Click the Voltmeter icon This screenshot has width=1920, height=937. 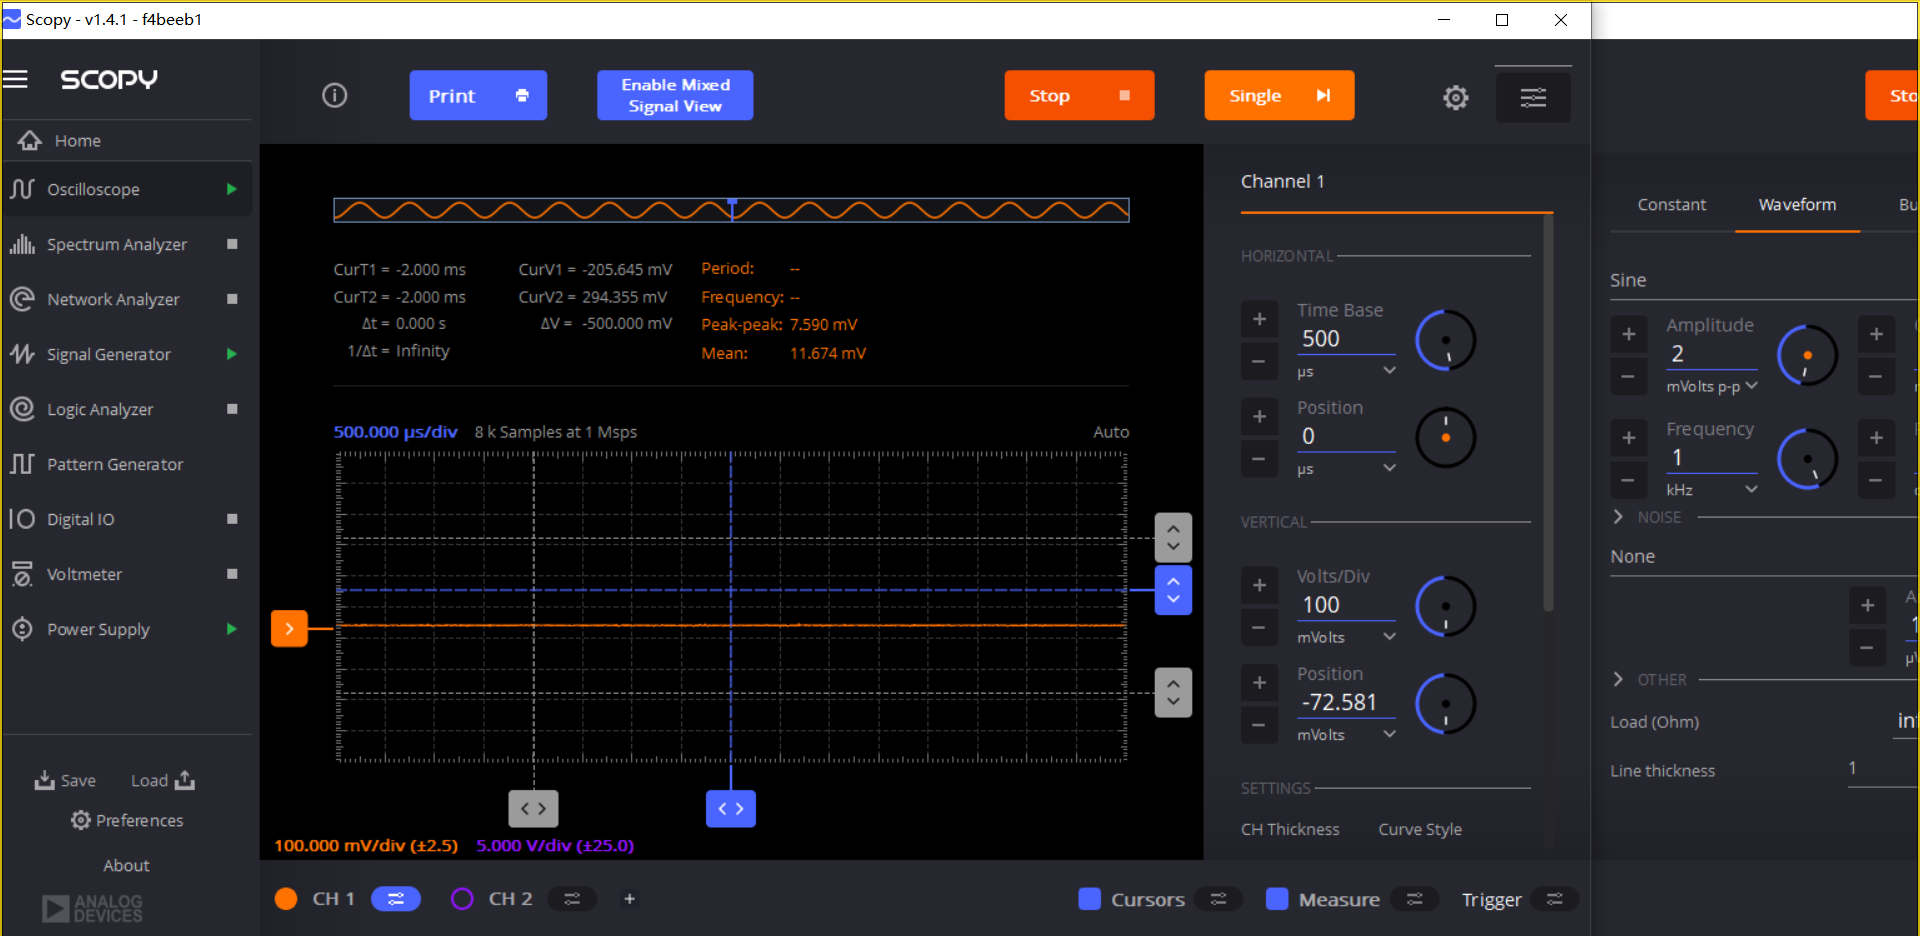coord(22,574)
